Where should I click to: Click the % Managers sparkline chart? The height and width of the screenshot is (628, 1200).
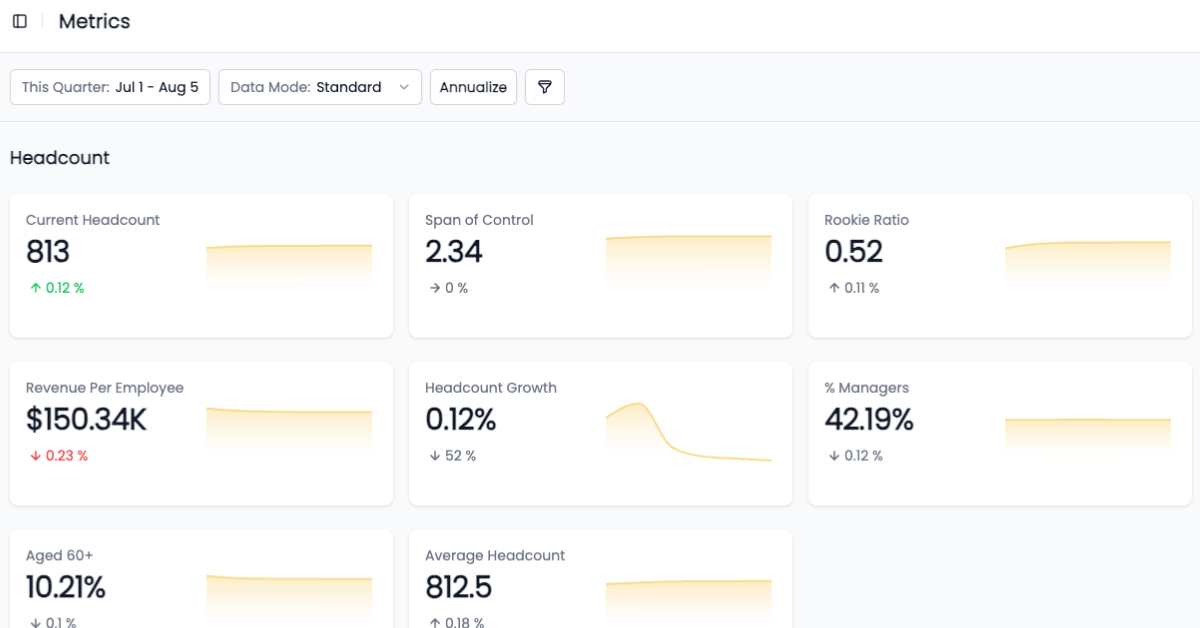(x=1088, y=438)
